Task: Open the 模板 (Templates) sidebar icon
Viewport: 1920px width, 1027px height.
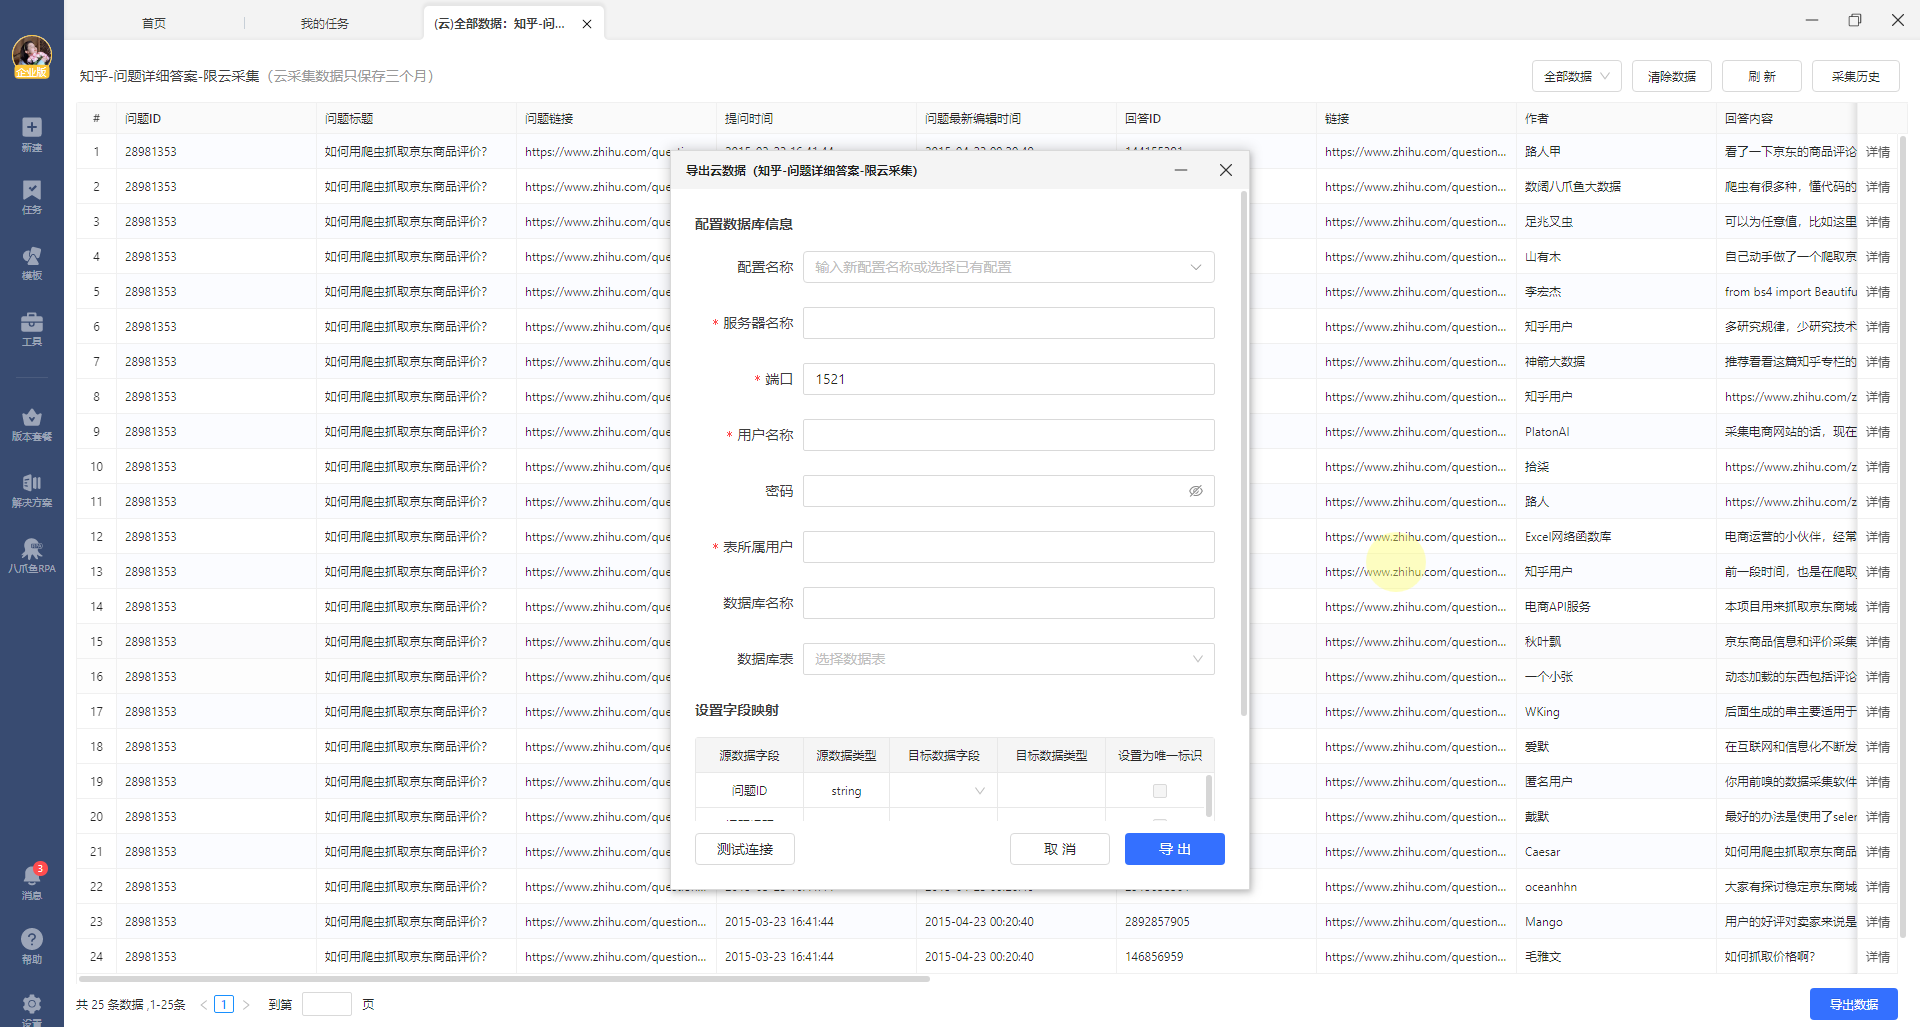Action: click(x=32, y=263)
